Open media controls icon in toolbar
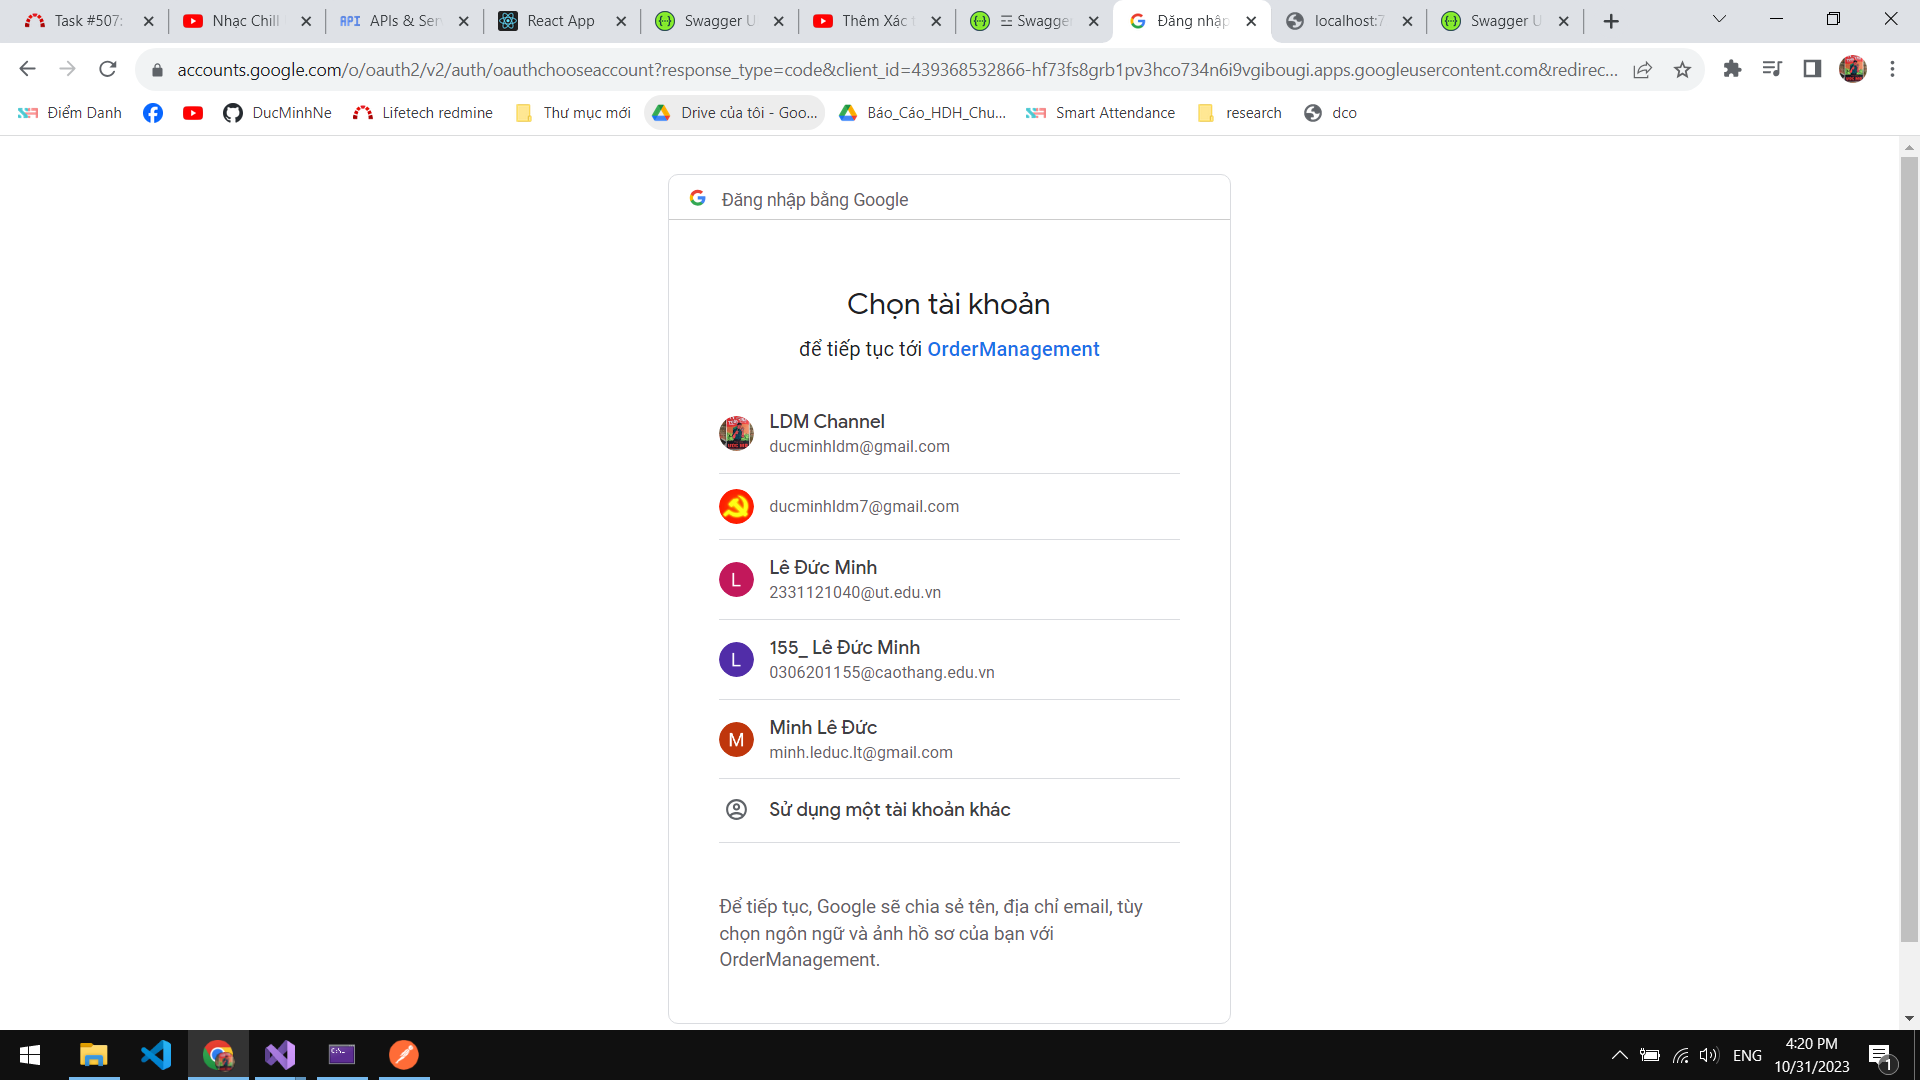1920x1080 pixels. tap(1772, 69)
